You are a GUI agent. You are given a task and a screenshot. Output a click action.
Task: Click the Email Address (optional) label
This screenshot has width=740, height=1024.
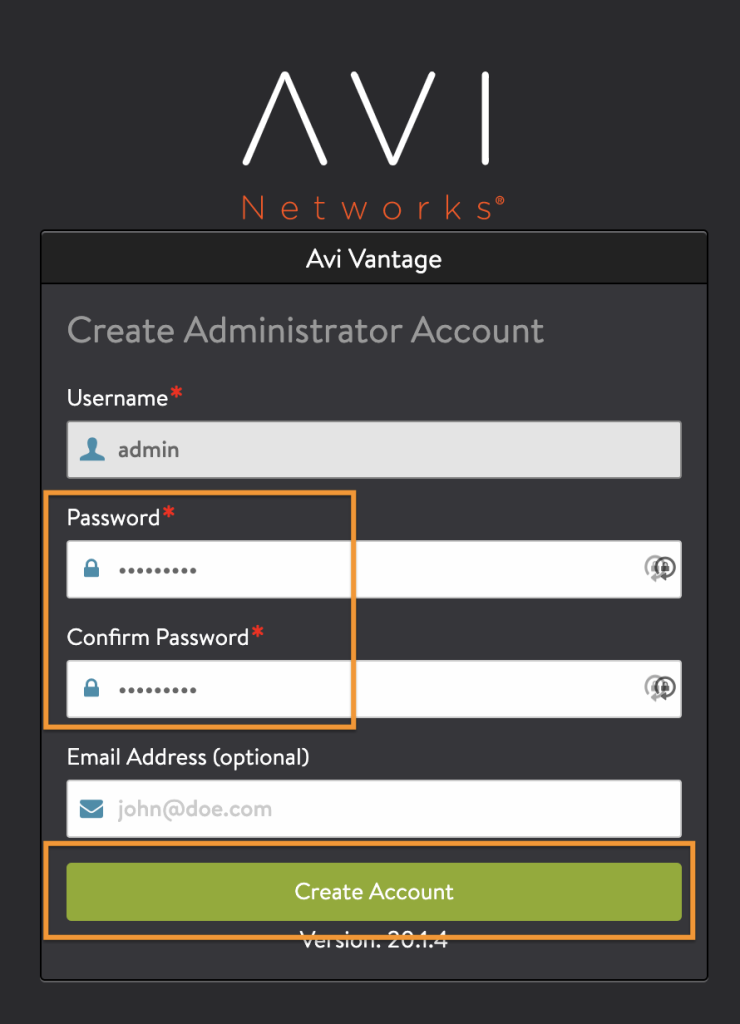188,758
